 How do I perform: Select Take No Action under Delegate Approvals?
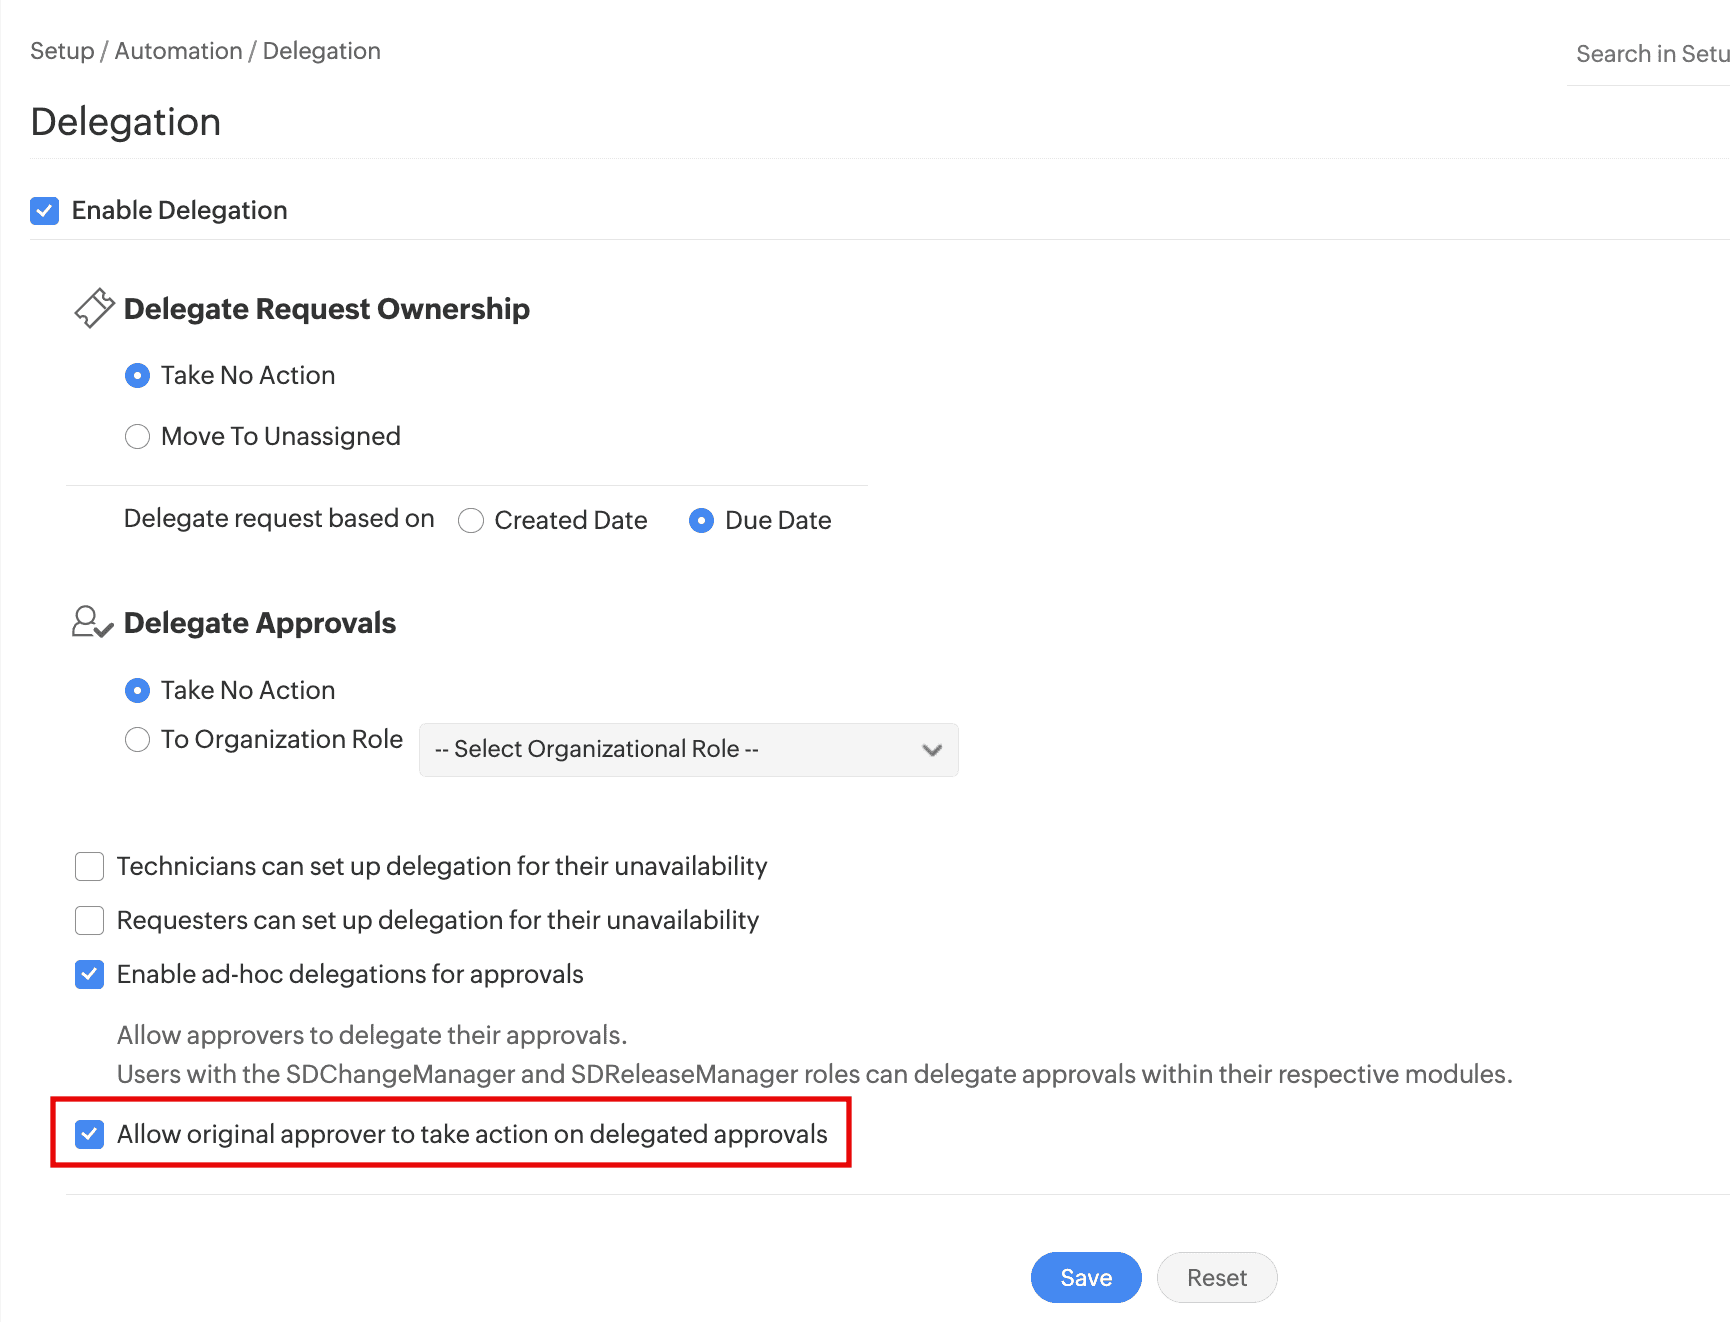point(137,690)
